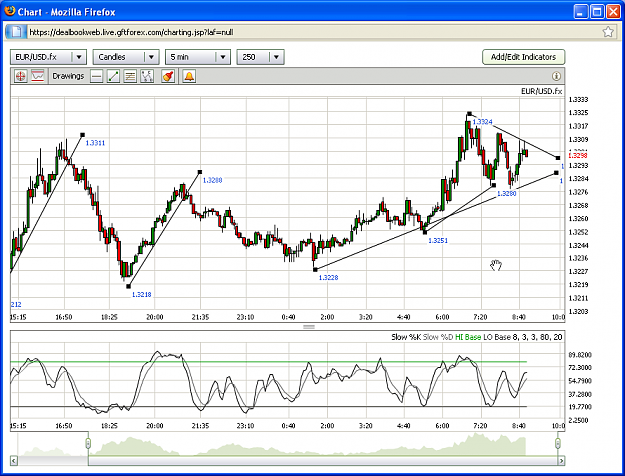Select the ABCD pattern drawing tool
The height and width of the screenshot is (476, 625).
147,76
